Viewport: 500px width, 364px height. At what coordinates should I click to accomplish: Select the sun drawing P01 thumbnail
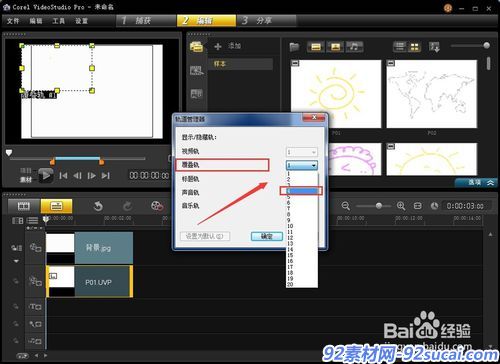point(336,94)
